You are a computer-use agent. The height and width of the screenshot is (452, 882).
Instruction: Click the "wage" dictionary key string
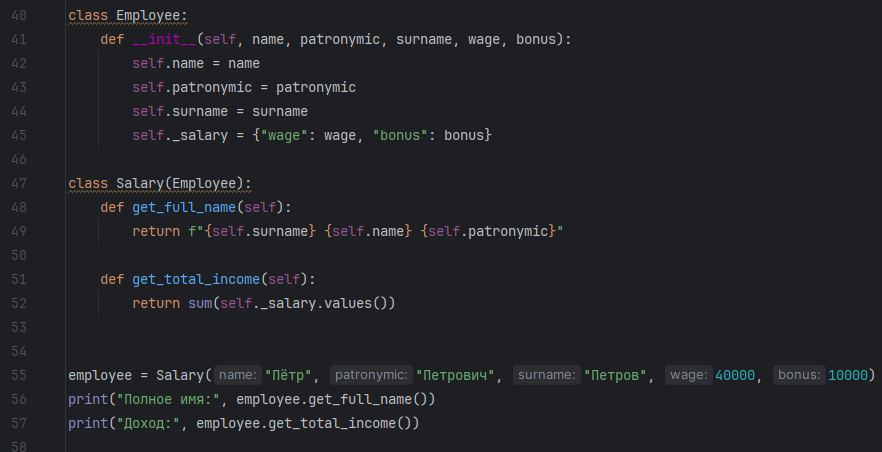pos(284,135)
